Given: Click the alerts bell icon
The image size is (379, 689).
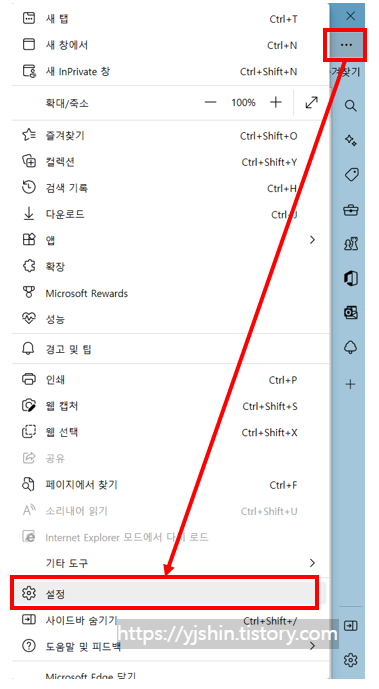Looking at the screenshot, I should (x=28, y=349).
